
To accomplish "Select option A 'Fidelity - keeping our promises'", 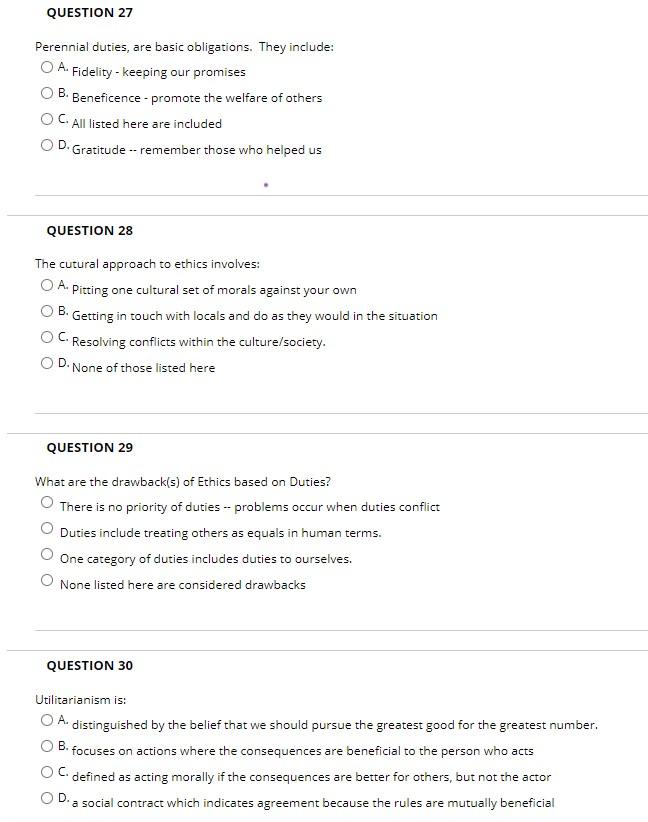I will 46,66.
